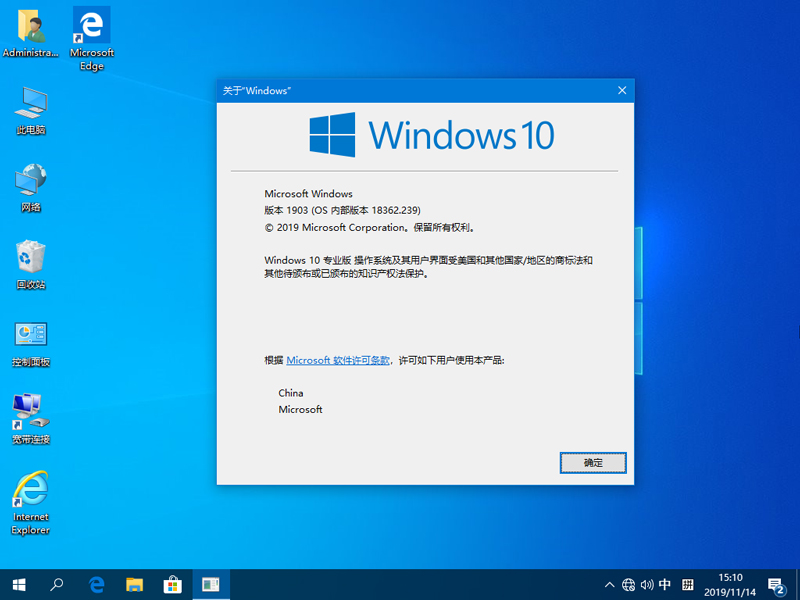The height and width of the screenshot is (600, 800).
Task: Launch Microsoft Store from the taskbar
Action: [x=173, y=584]
